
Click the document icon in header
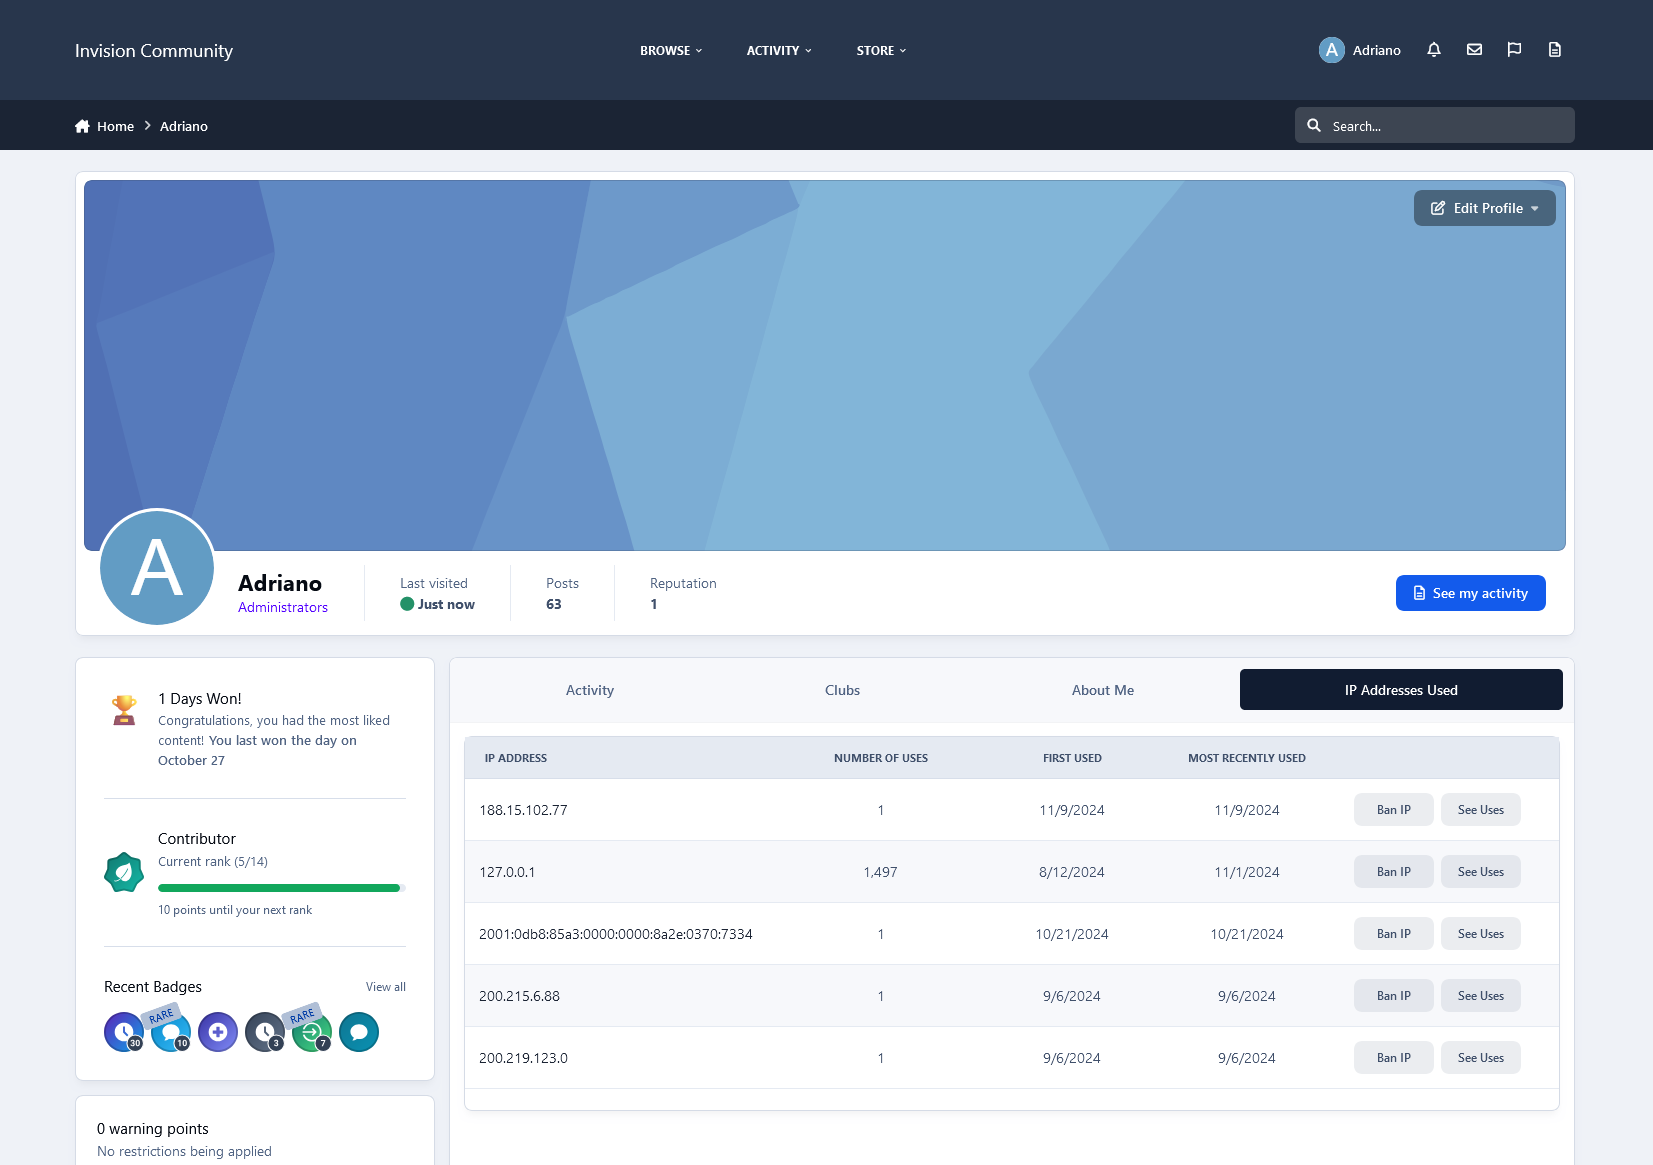(x=1554, y=50)
